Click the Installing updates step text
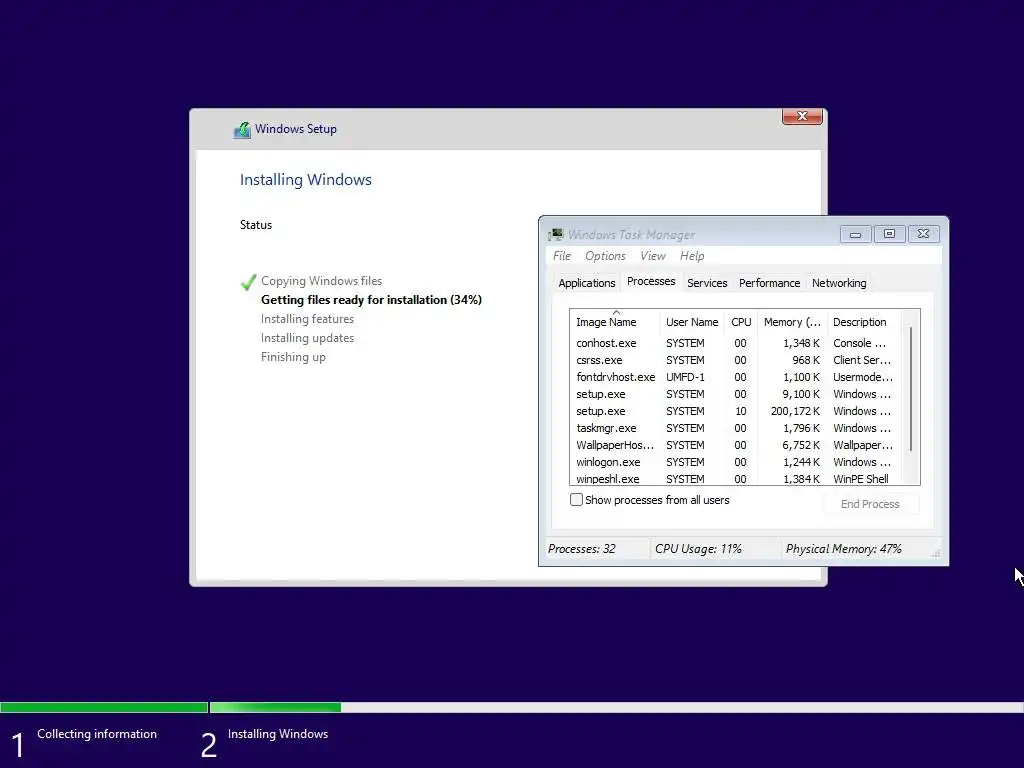 [307, 338]
